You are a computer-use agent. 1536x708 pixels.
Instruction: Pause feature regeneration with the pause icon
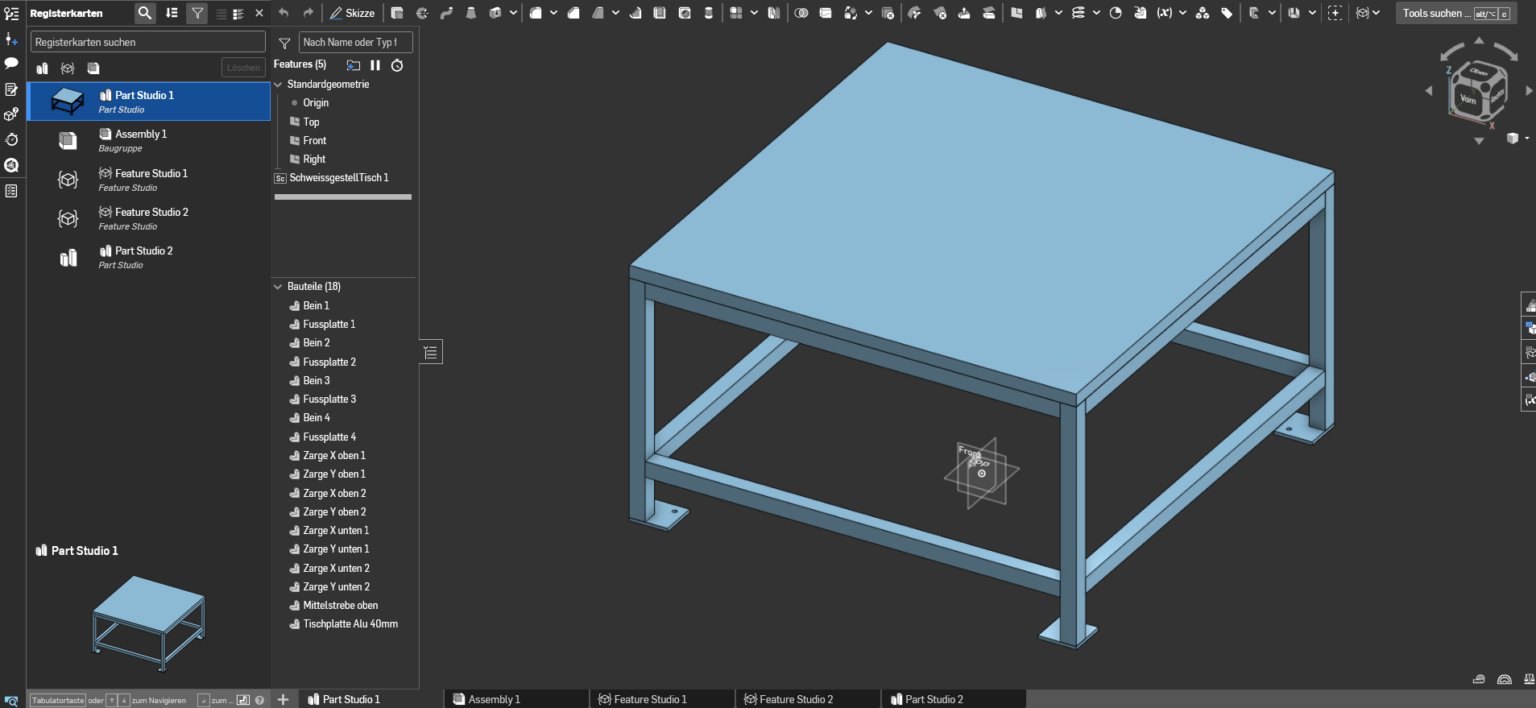[x=375, y=65]
